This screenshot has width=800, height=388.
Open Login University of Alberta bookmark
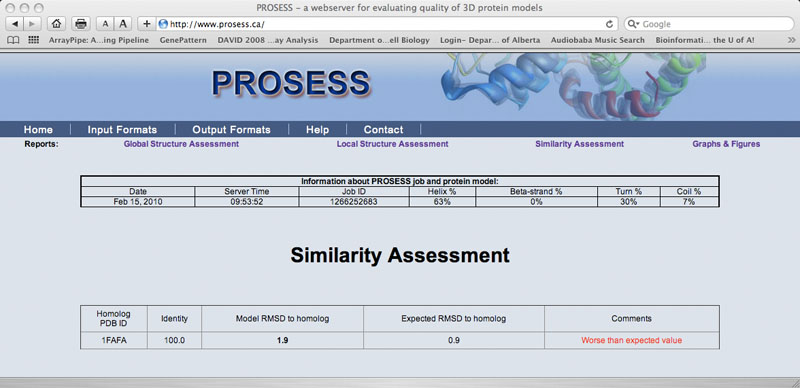click(490, 40)
